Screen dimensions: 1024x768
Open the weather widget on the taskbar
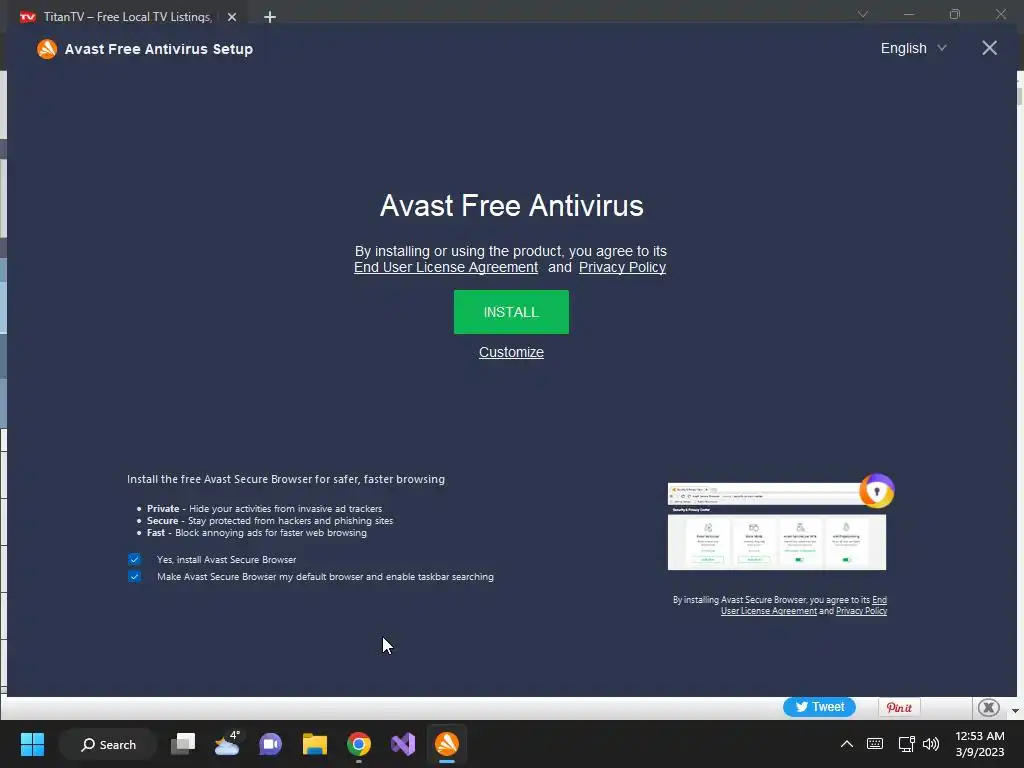click(x=227, y=744)
